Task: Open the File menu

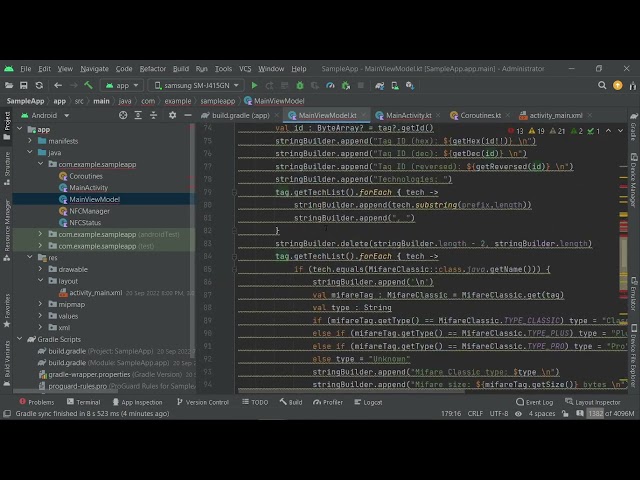Action: (x=25, y=69)
